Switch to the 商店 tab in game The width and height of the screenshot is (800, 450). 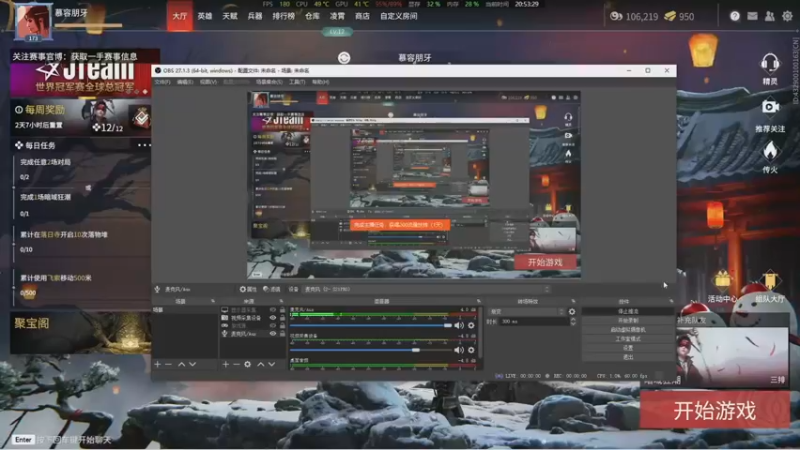pos(362,16)
